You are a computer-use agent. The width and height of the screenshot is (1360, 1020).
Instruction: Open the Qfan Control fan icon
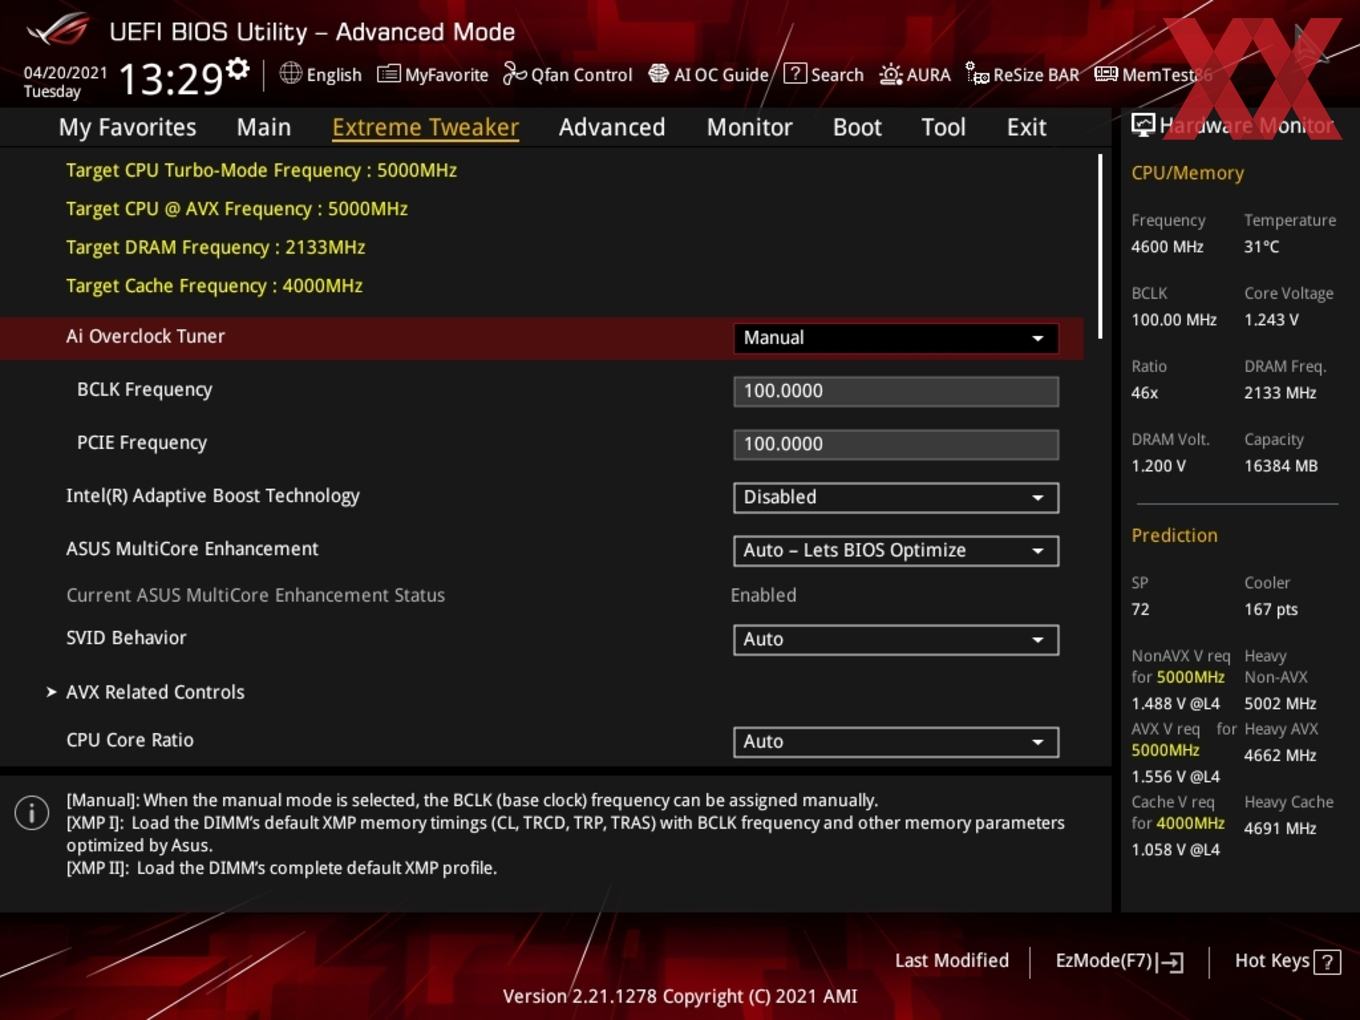click(514, 73)
